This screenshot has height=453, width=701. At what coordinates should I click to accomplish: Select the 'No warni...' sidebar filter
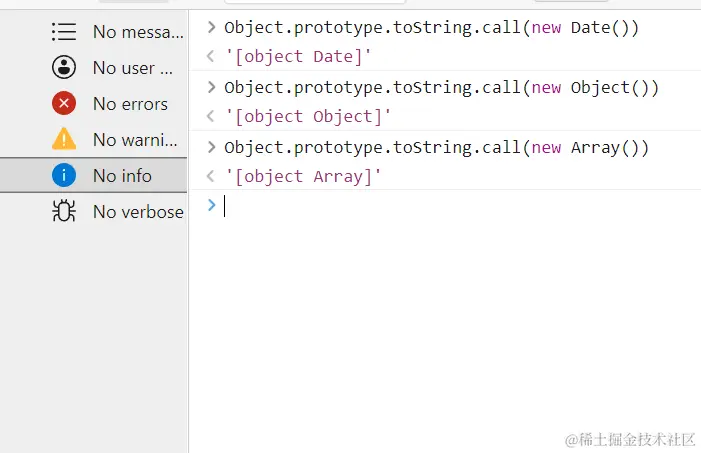(x=93, y=139)
